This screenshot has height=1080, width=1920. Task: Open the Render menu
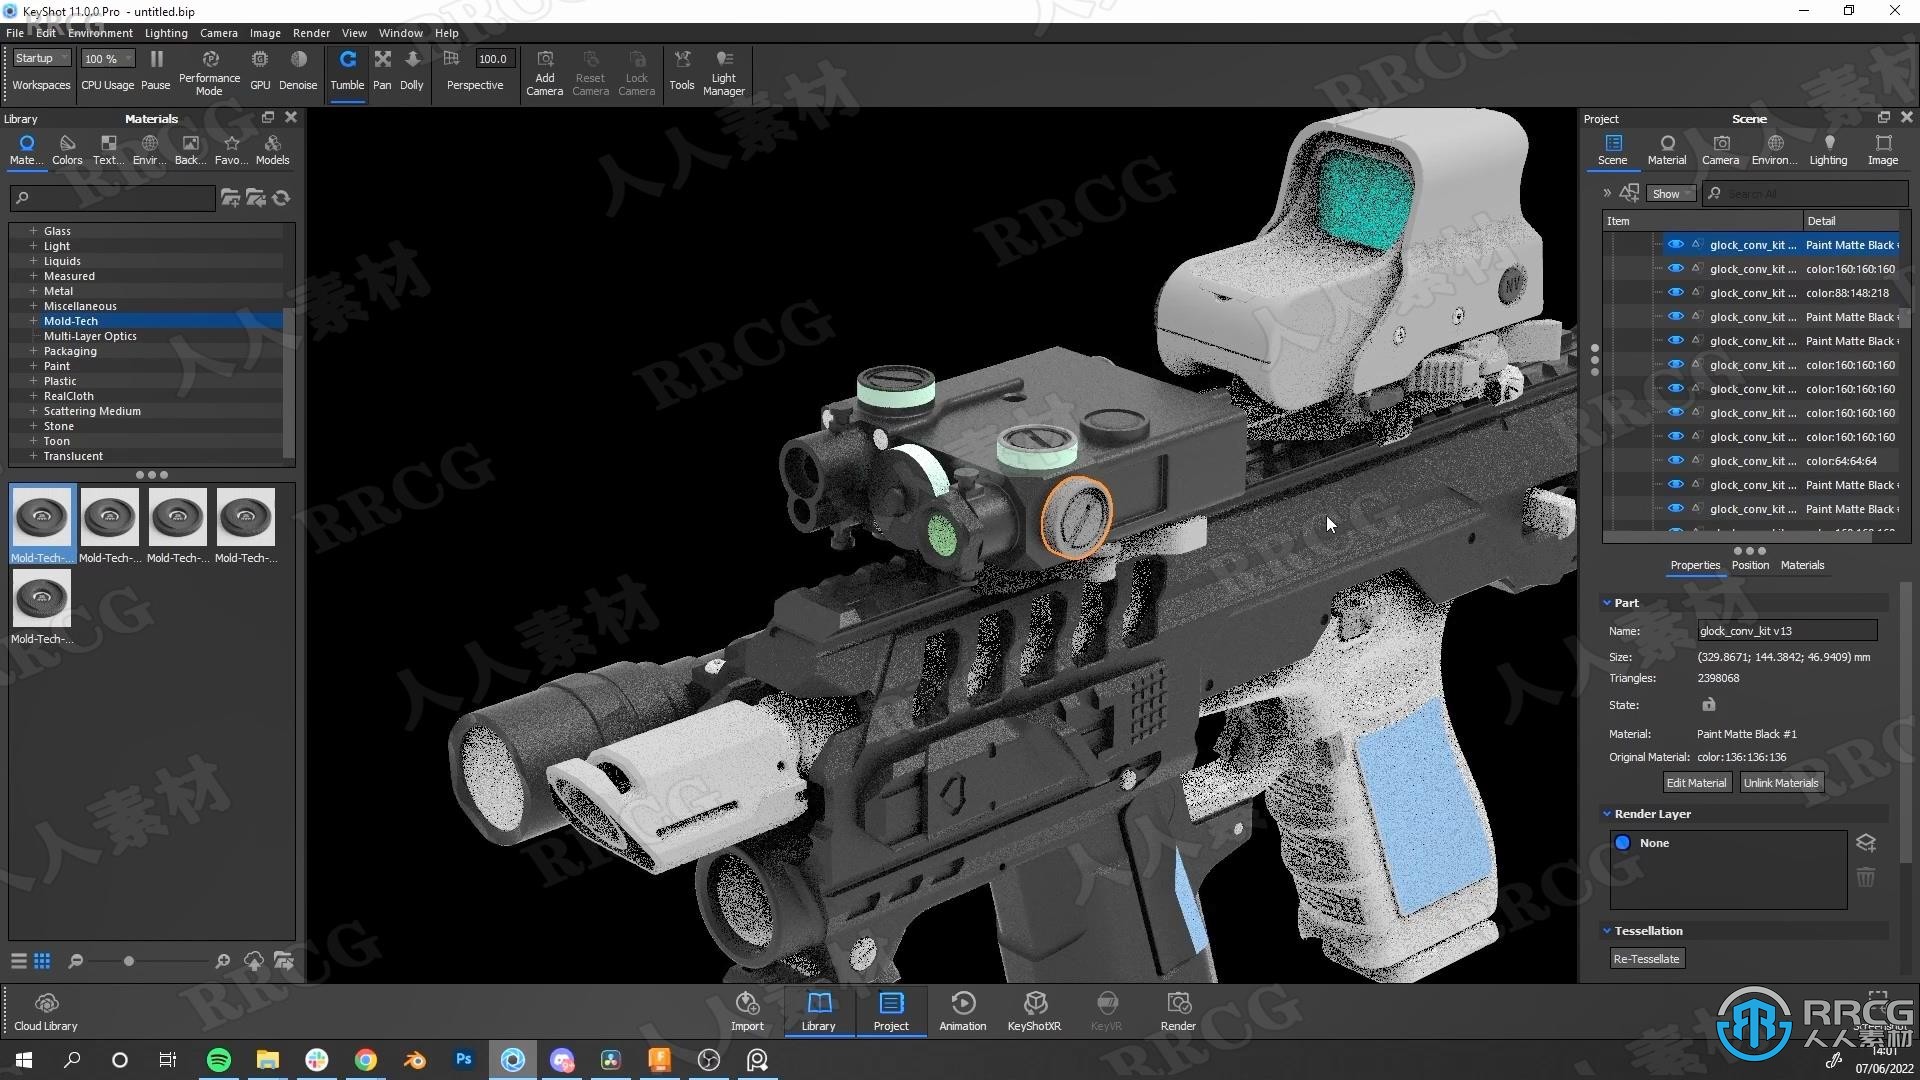[x=310, y=32]
